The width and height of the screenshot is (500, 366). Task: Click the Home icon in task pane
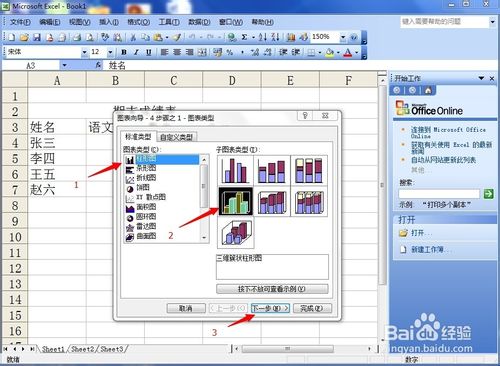point(428,90)
